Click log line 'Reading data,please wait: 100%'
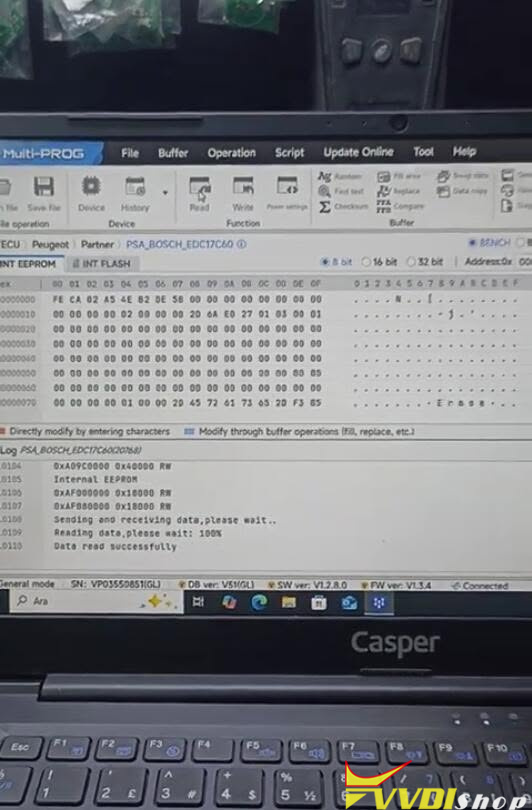 click(137, 533)
